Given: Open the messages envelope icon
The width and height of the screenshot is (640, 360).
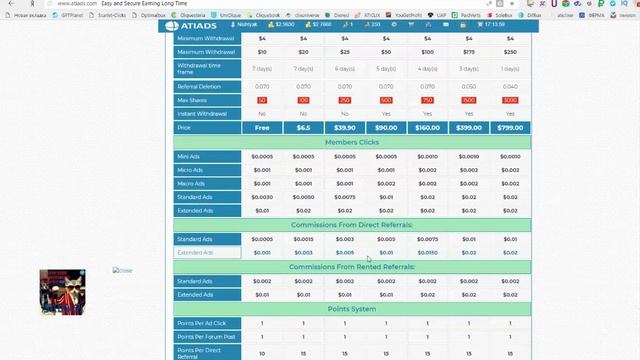Looking at the screenshot, I should (446, 24).
